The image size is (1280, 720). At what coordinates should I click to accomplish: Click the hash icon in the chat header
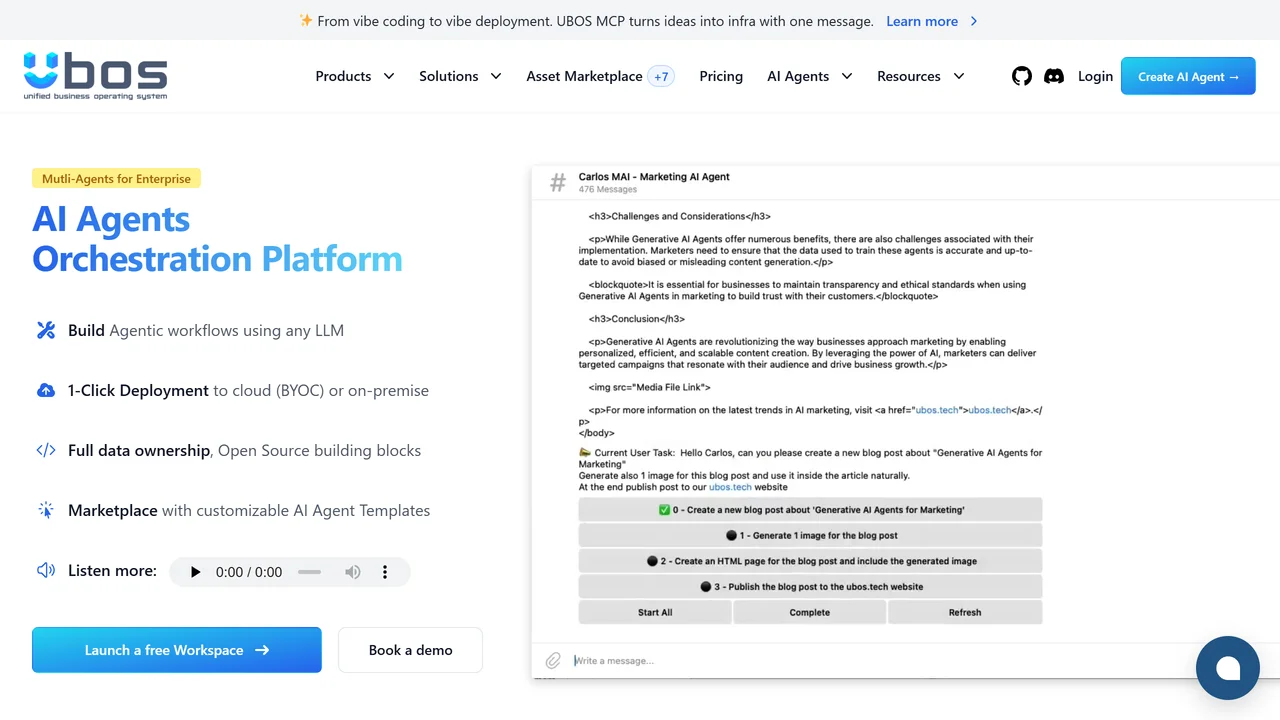tap(558, 182)
